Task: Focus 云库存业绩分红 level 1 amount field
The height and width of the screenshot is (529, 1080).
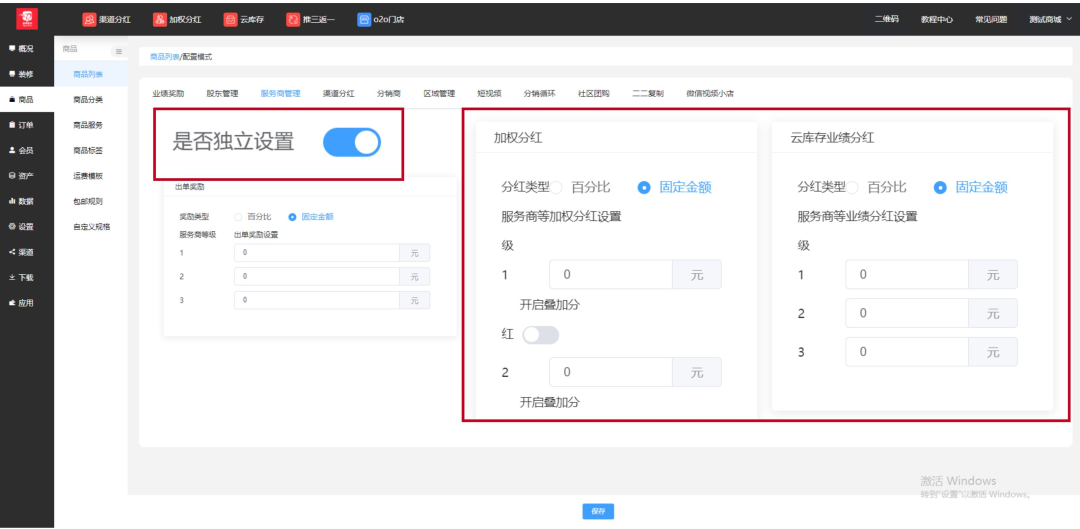Action: [907, 275]
